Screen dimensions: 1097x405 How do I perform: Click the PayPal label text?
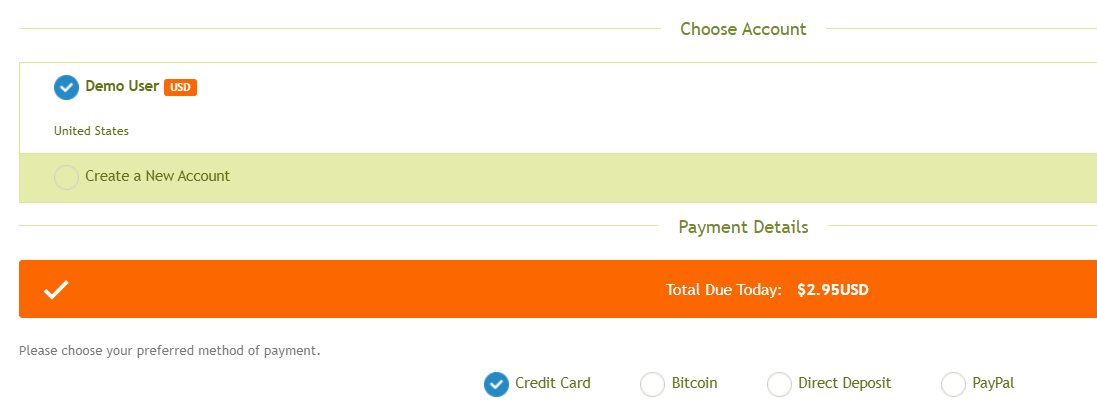click(993, 383)
